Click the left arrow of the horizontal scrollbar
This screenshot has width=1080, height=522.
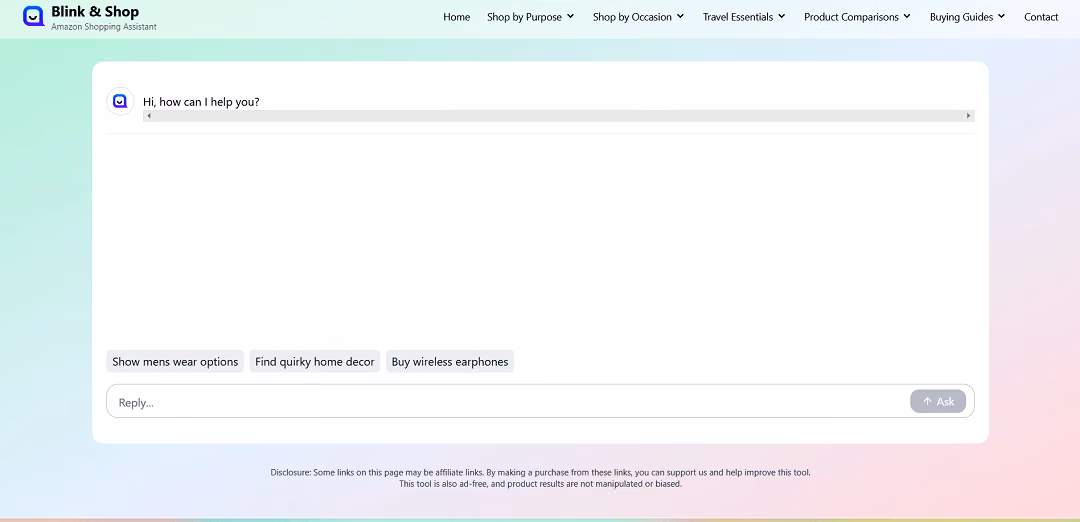(x=149, y=116)
